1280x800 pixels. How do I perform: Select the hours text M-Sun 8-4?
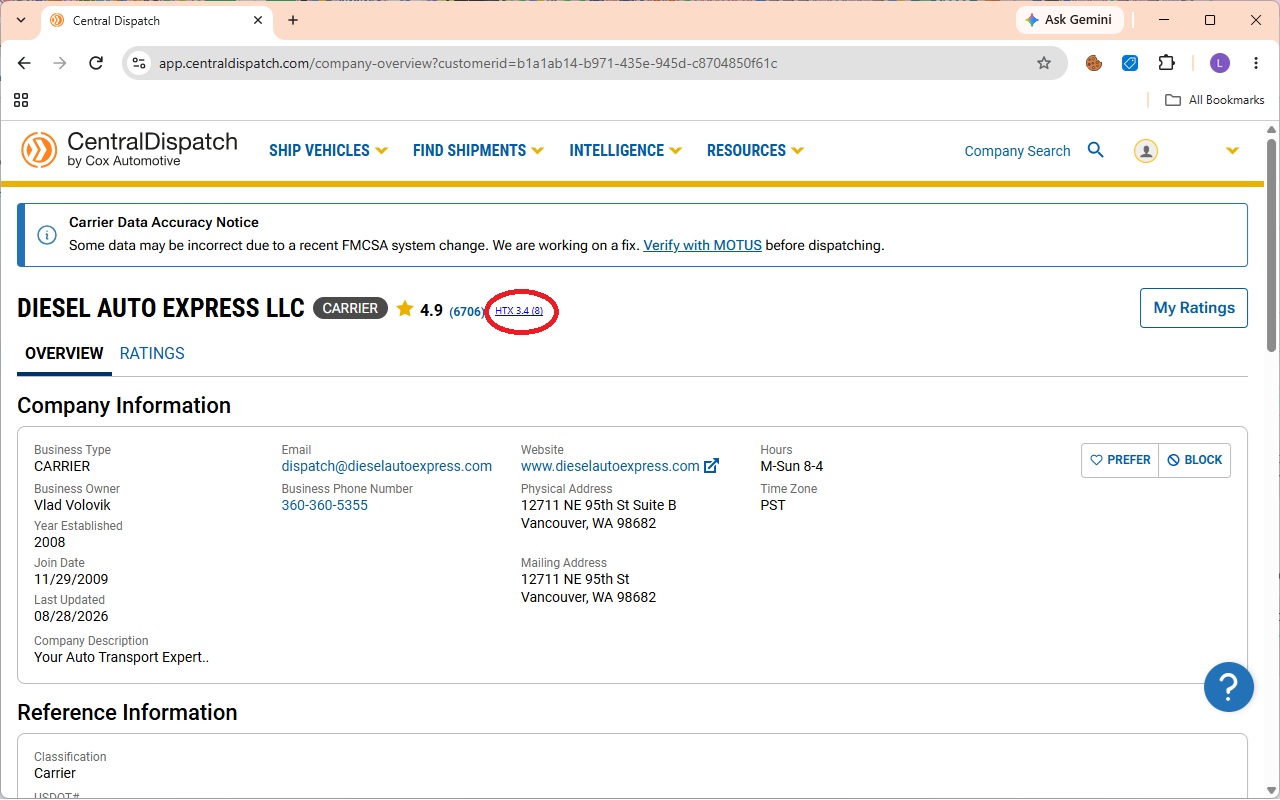[792, 466]
